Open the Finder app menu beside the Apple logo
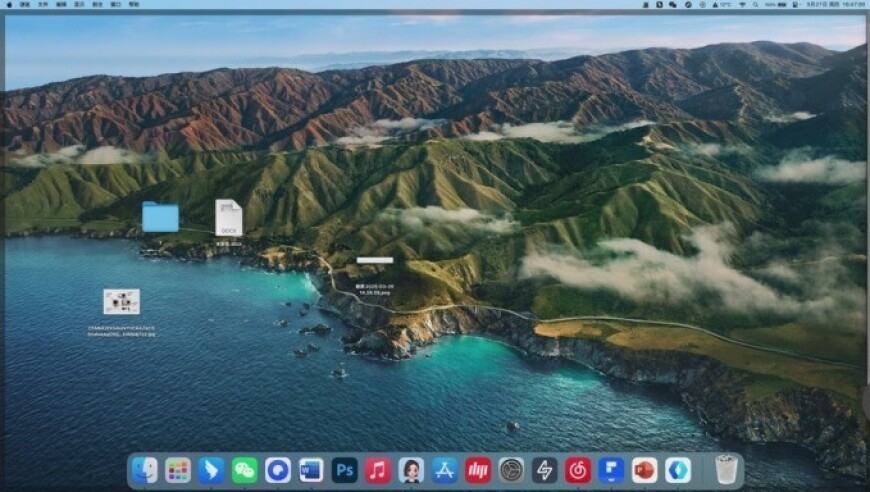 pyautogui.click(x=25, y=4)
